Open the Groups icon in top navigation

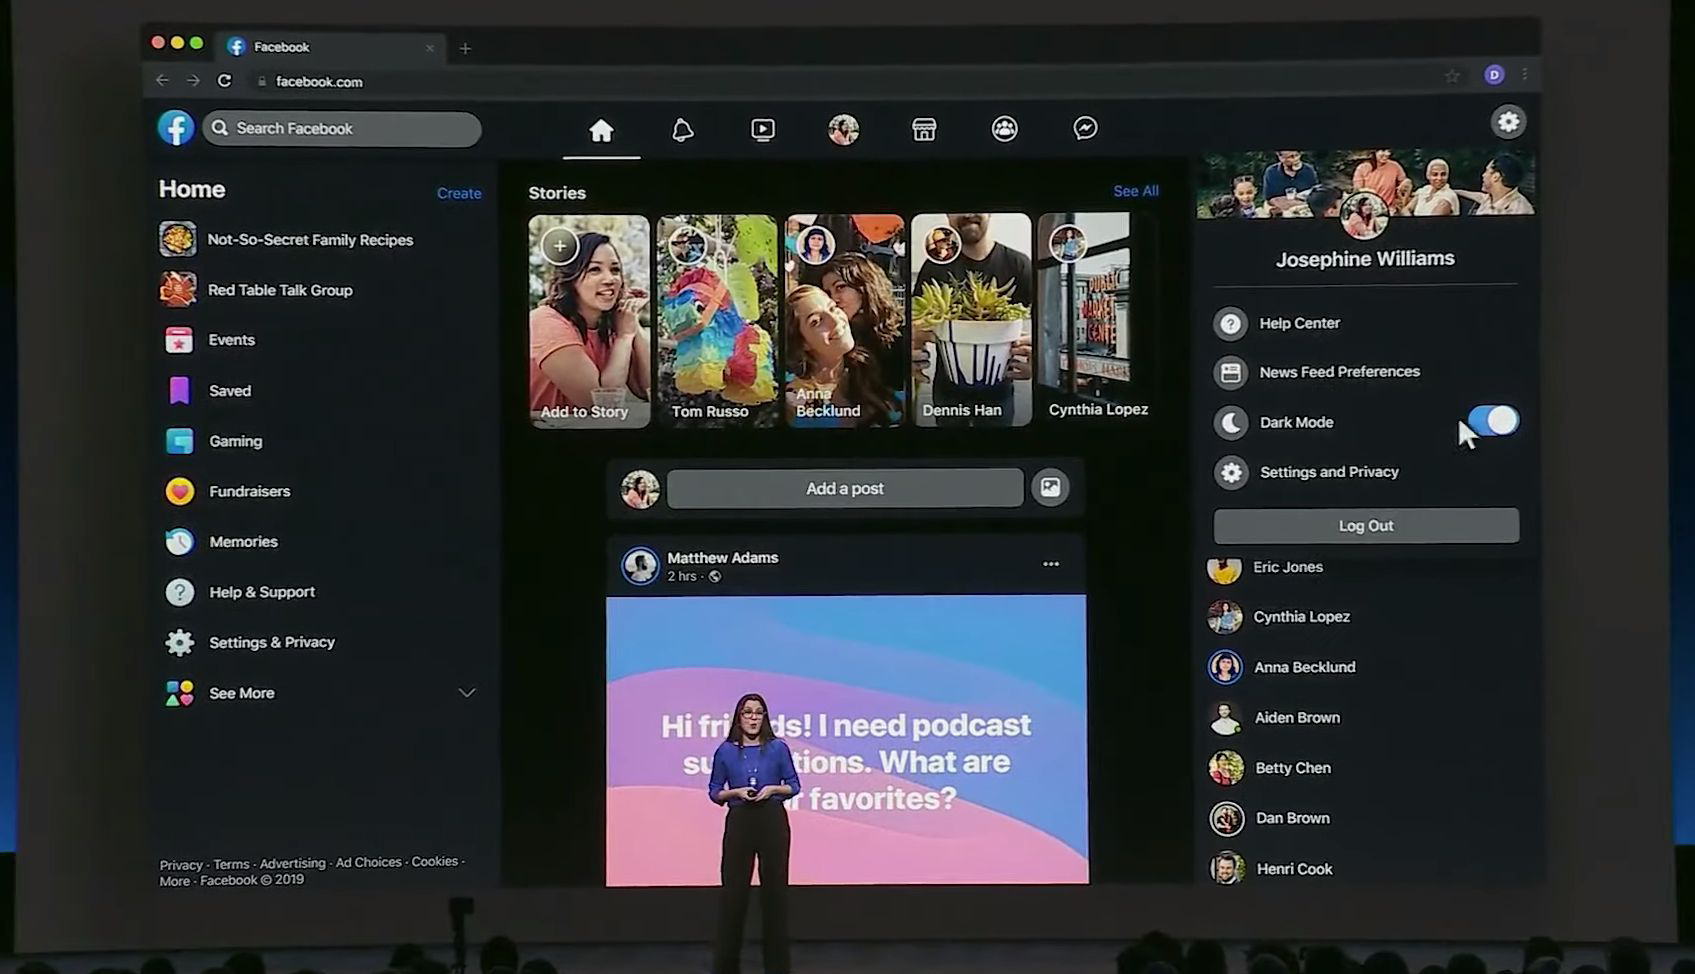click(x=1004, y=129)
